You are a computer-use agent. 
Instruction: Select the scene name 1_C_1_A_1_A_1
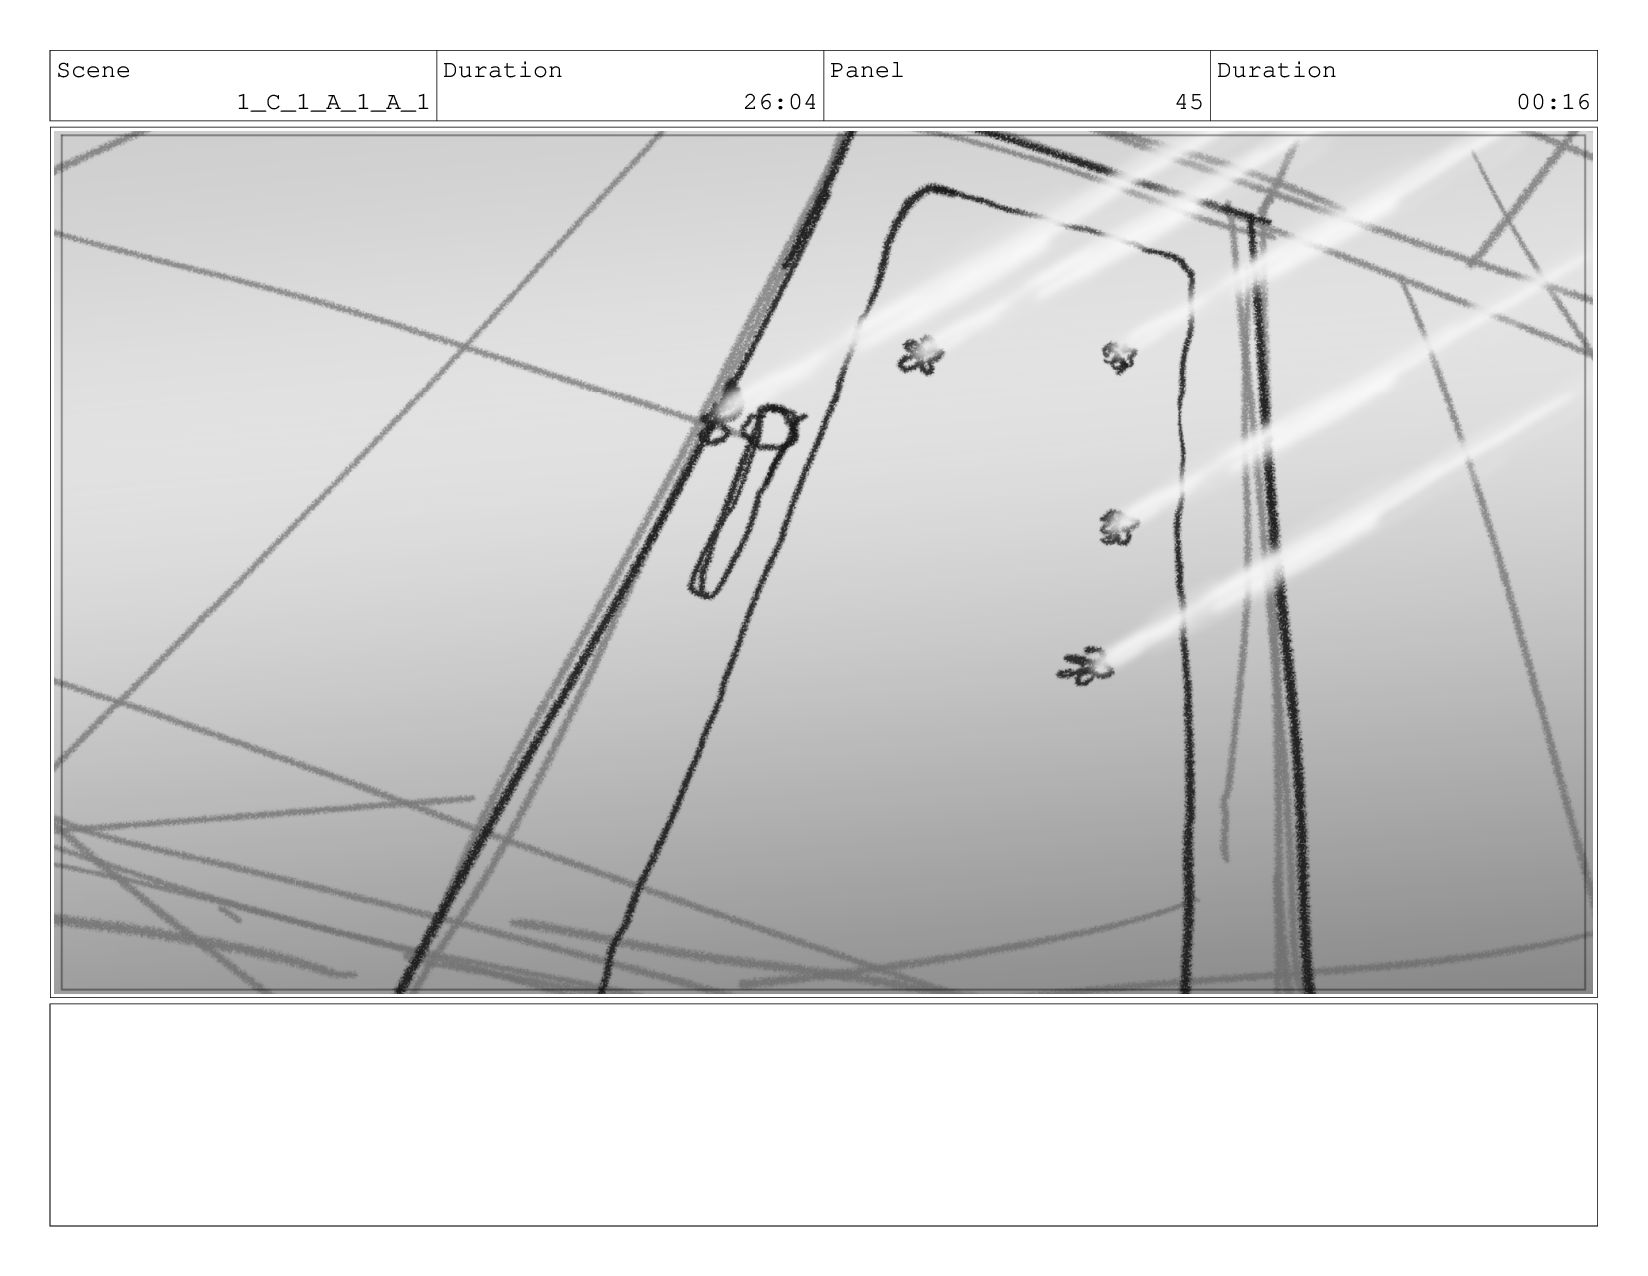click(x=333, y=102)
